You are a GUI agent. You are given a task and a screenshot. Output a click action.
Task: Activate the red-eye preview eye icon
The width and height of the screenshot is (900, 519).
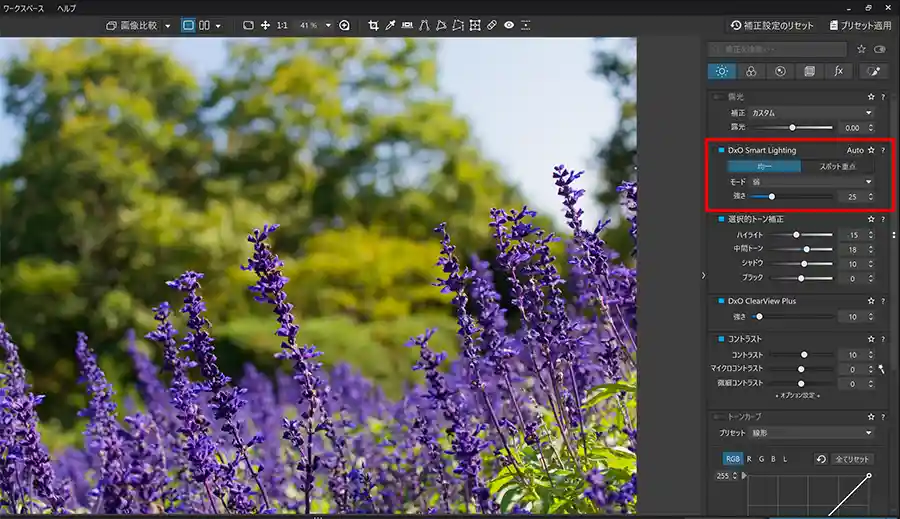[x=509, y=25]
